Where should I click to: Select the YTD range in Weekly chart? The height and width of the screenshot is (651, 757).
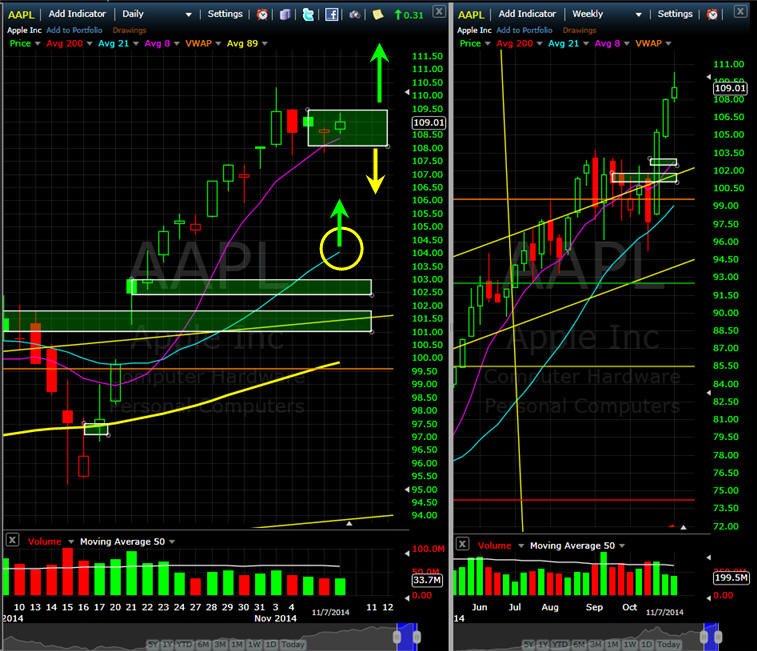560,644
